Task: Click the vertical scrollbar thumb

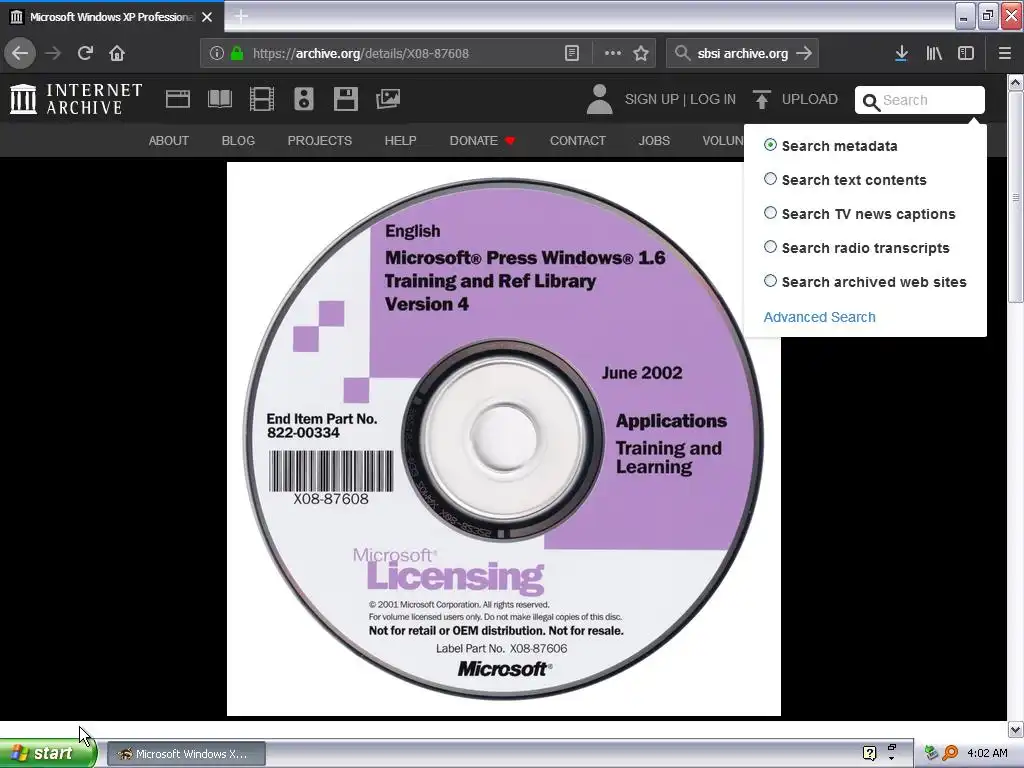Action: (x=1016, y=197)
